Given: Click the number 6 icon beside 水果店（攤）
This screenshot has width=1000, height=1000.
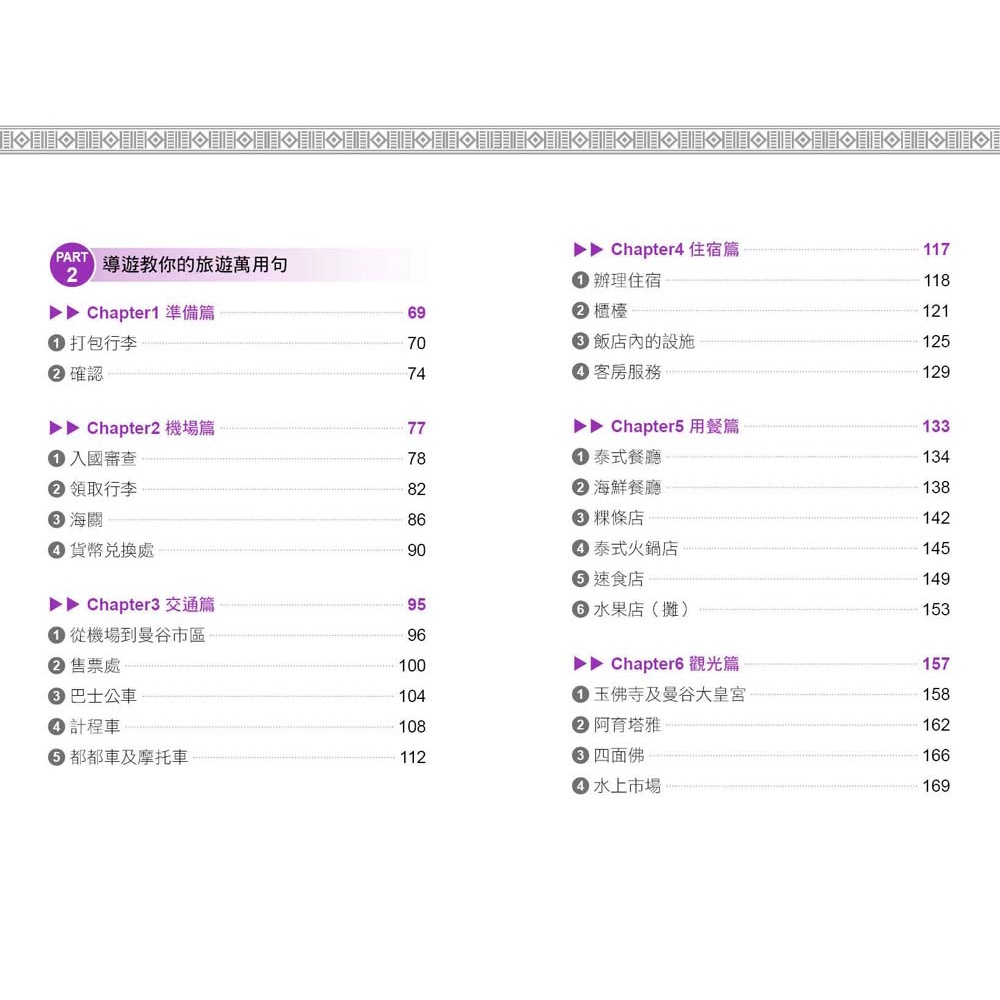Looking at the screenshot, I should tap(580, 609).
